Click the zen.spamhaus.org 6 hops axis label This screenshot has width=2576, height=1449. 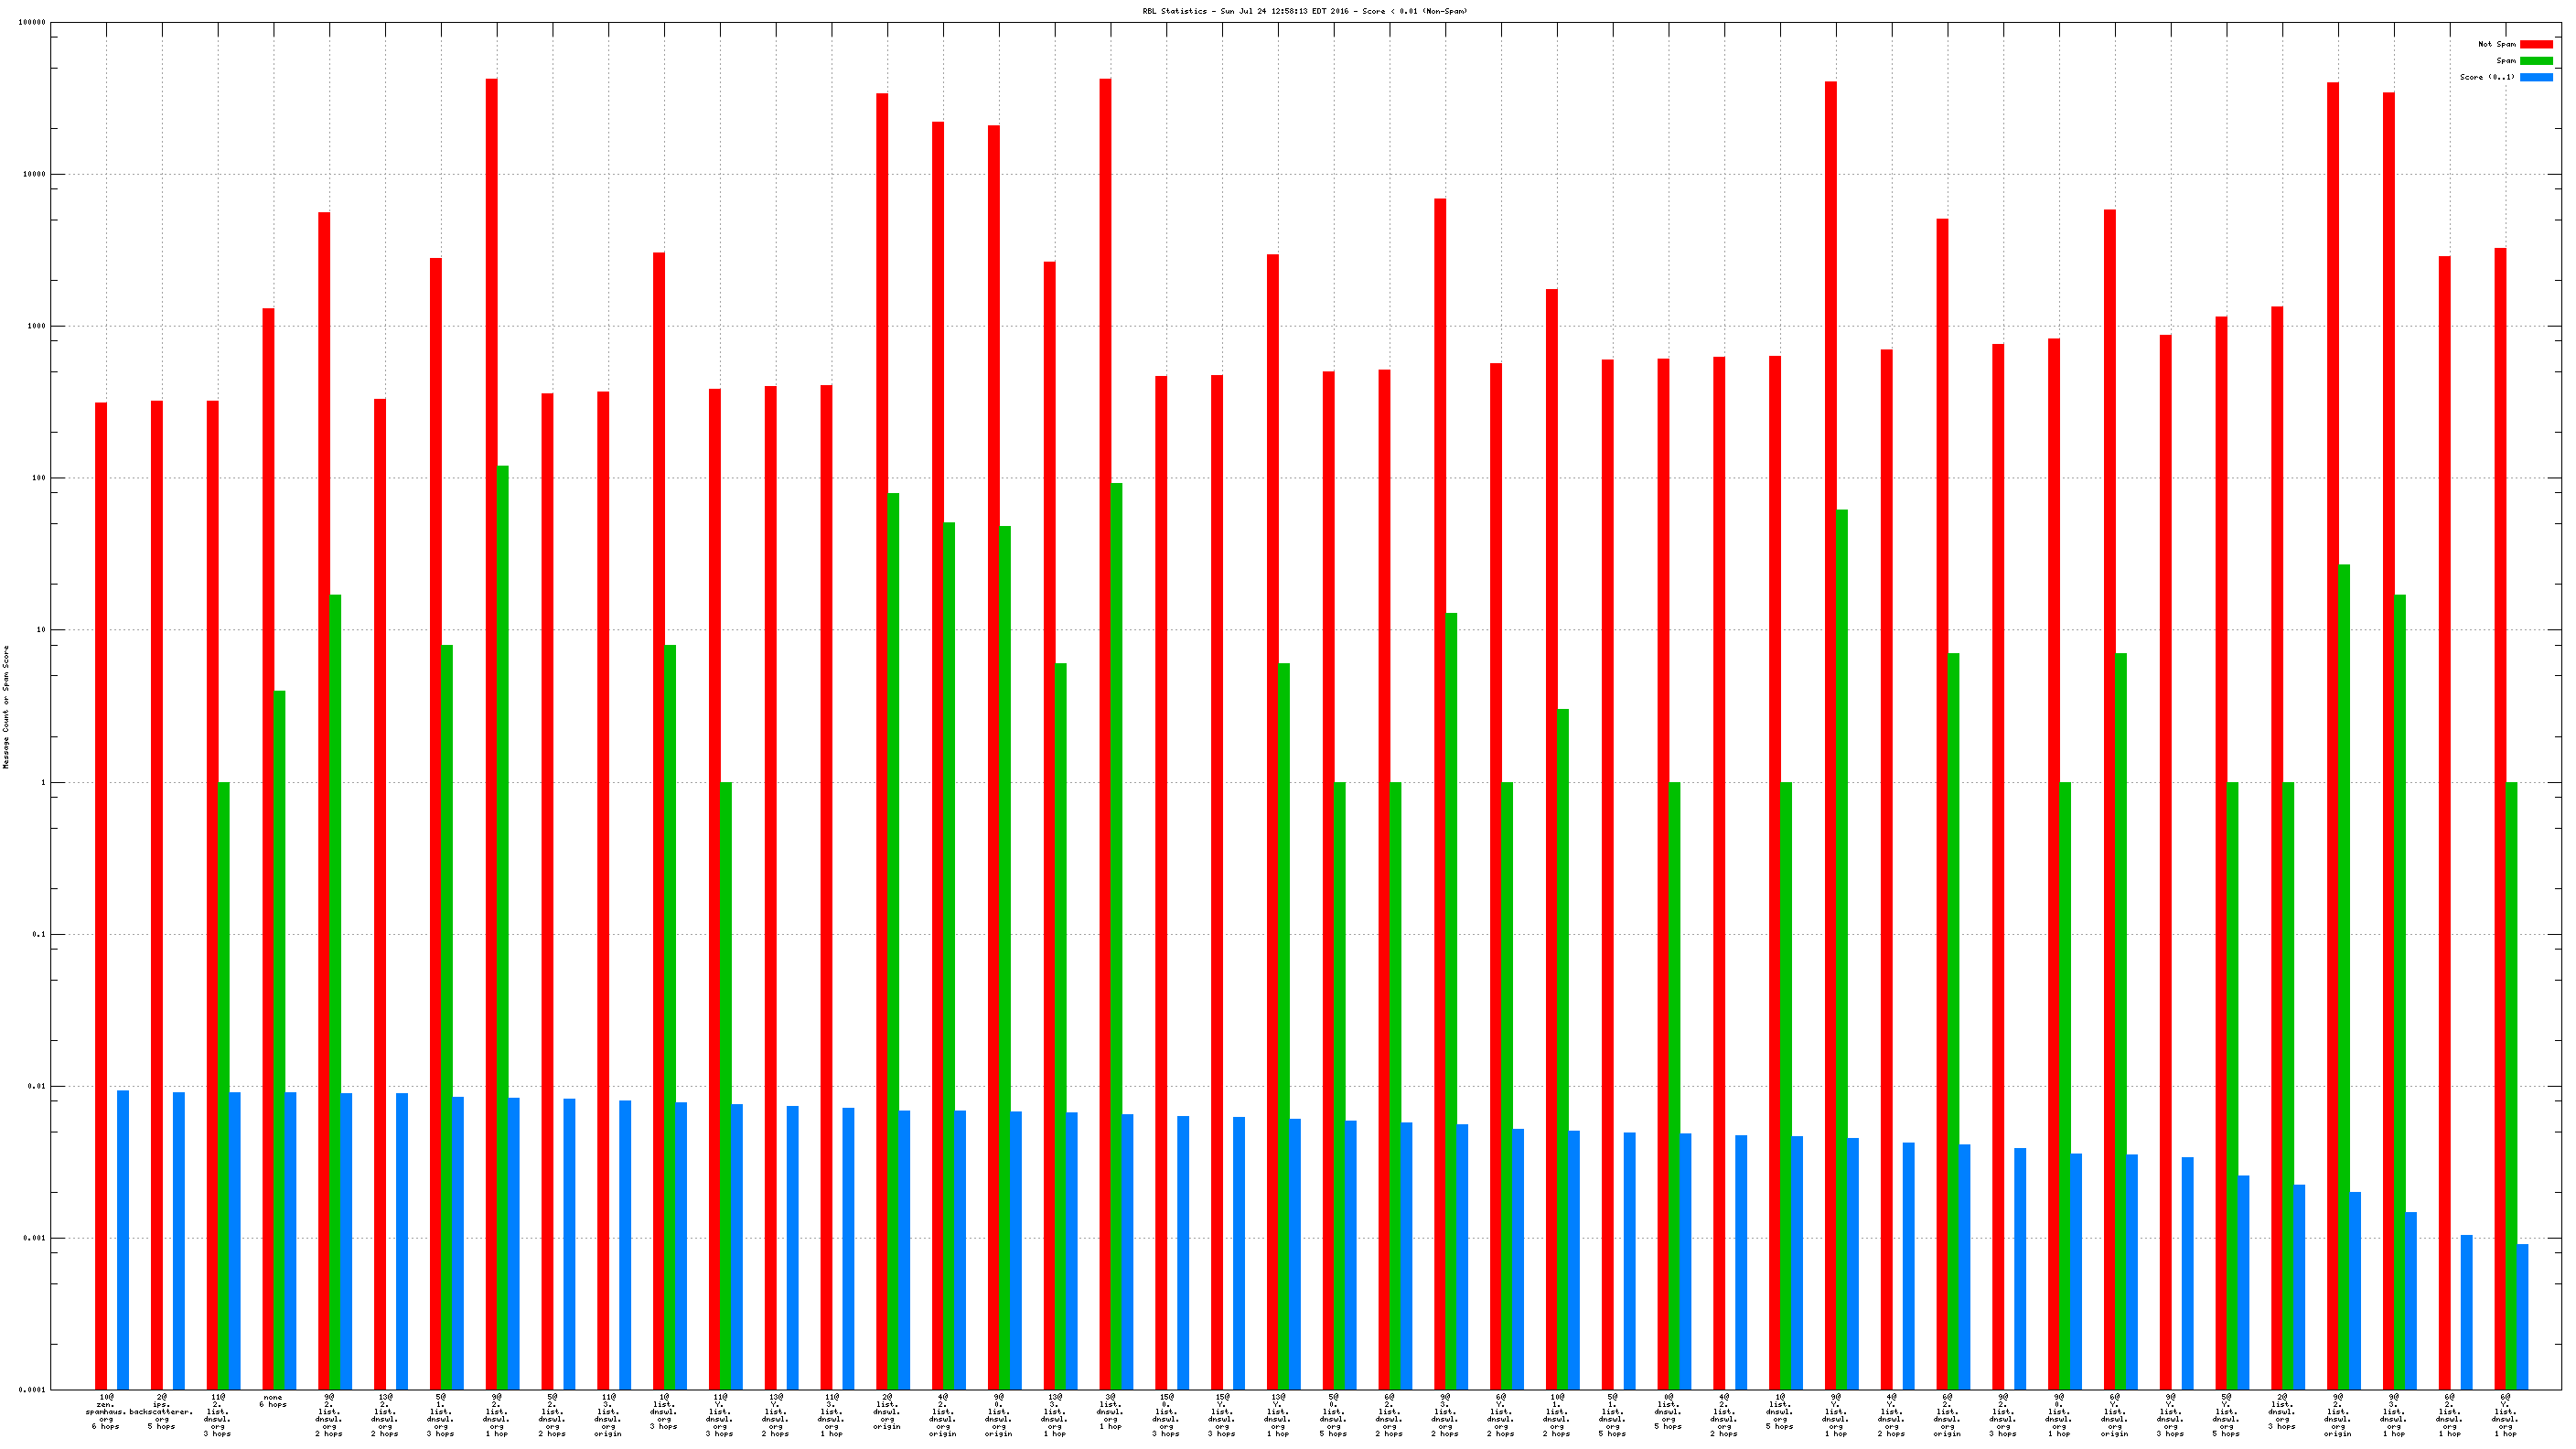(x=106, y=1411)
